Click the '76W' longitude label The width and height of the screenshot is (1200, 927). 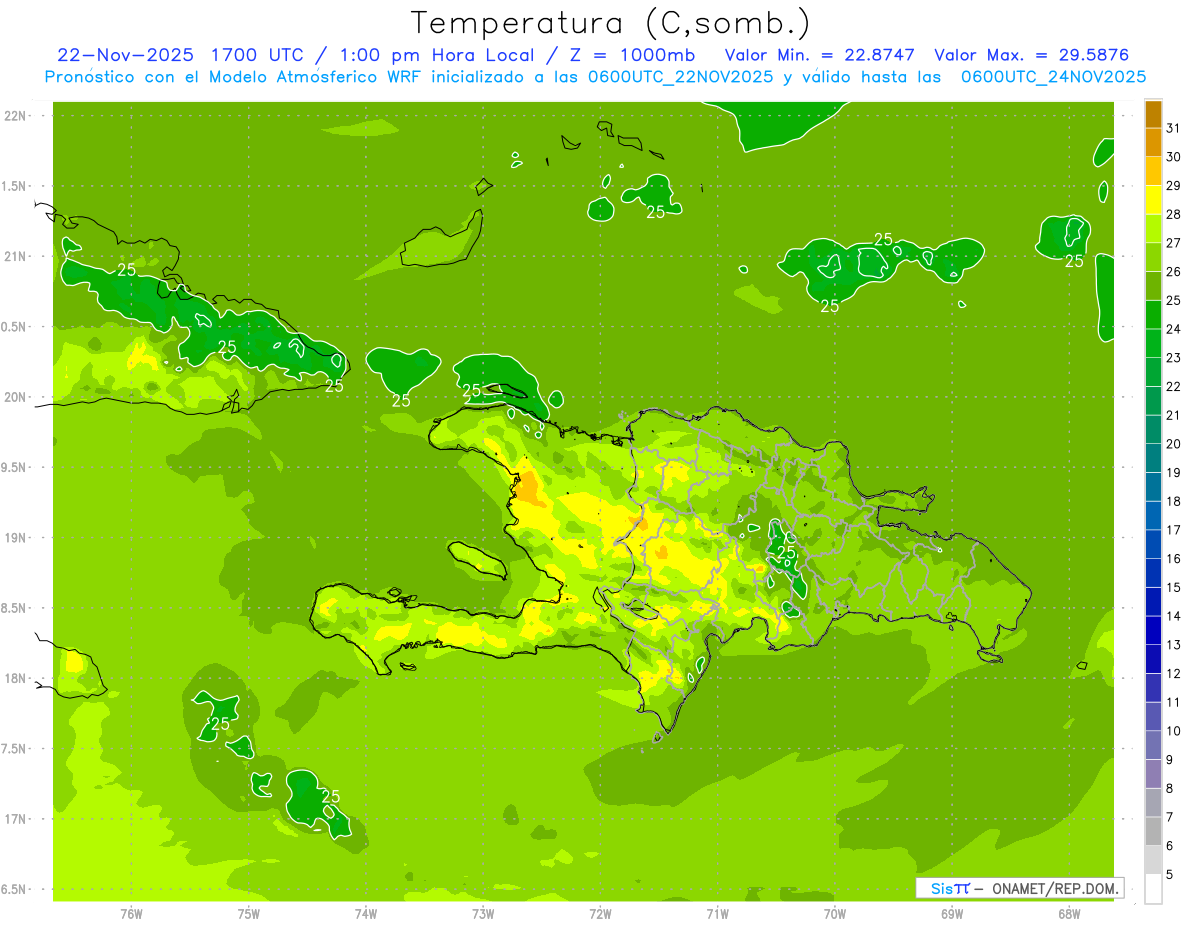(131, 913)
